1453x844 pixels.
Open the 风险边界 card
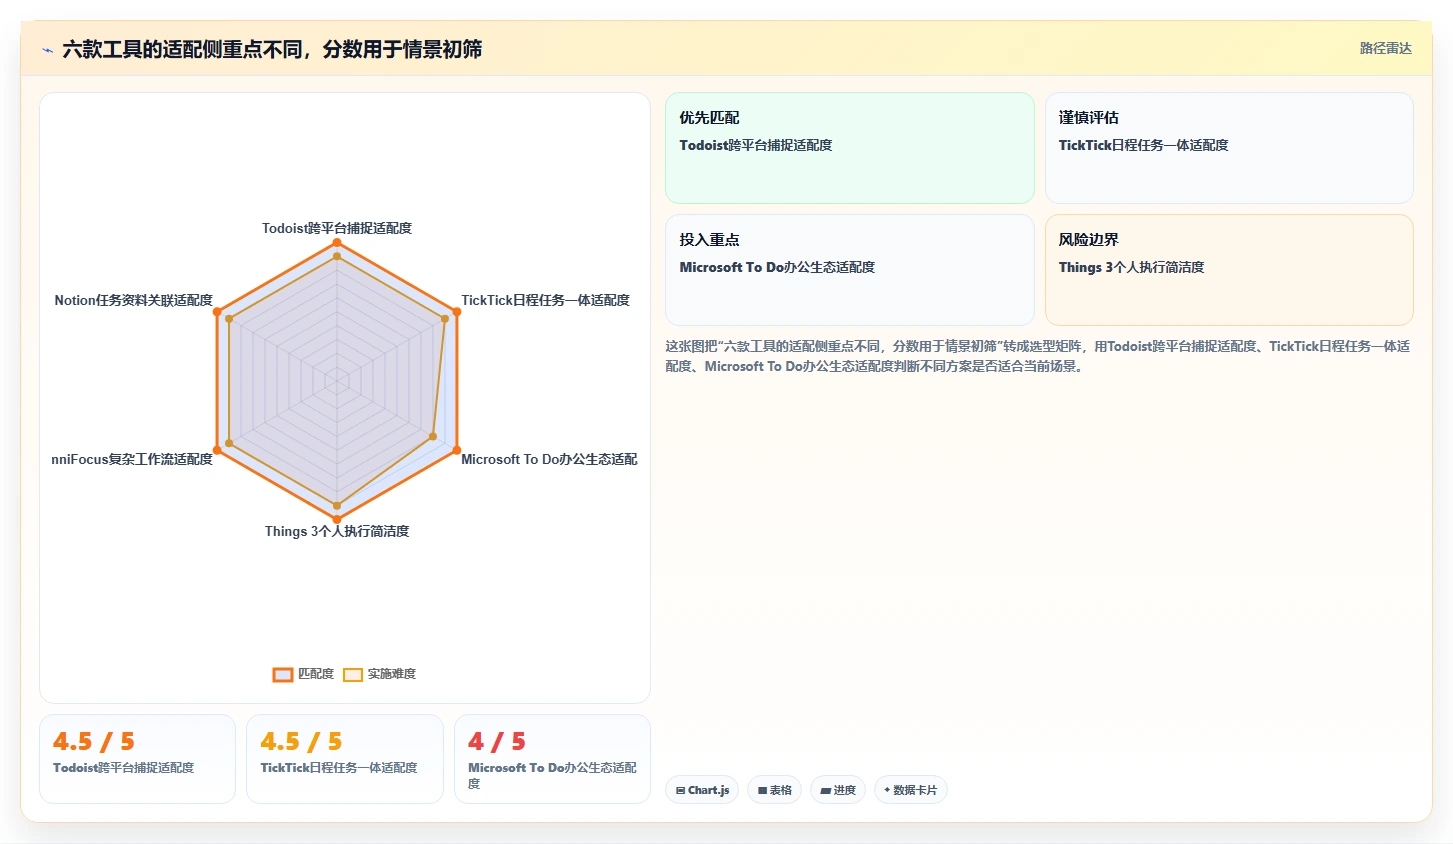[x=1229, y=270]
